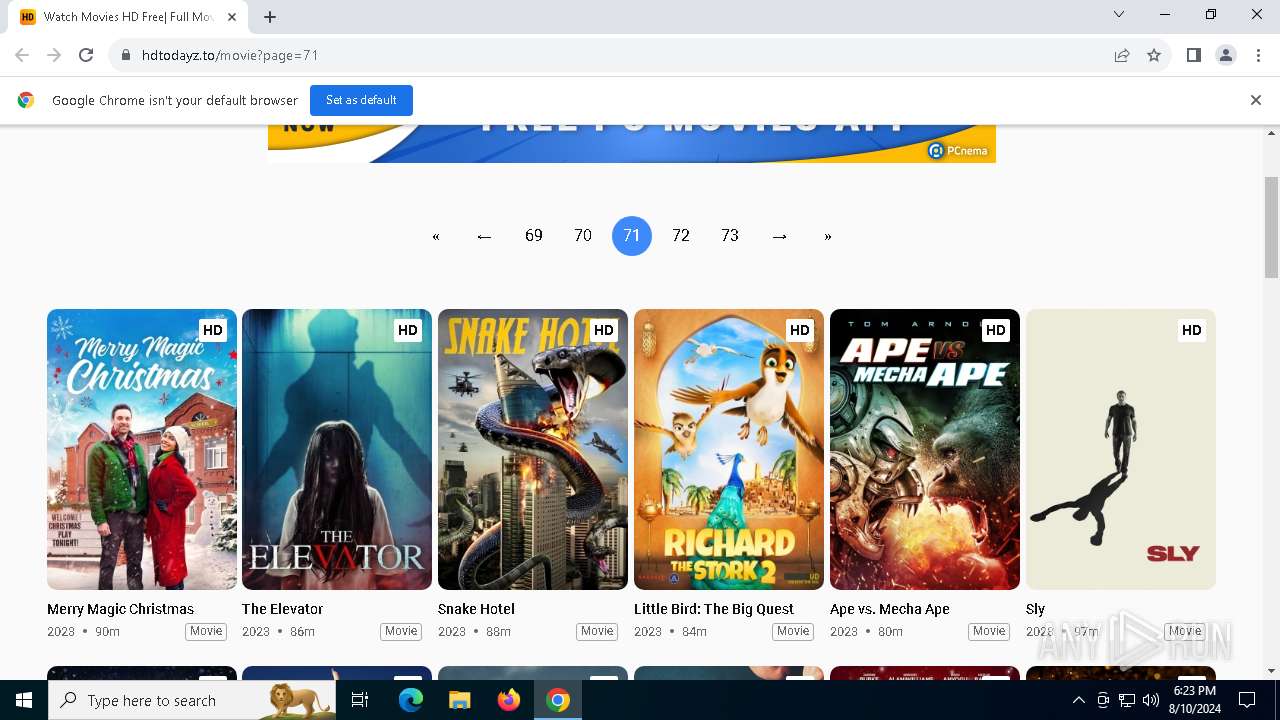Expand tab search dropdown arrow
This screenshot has width=1280, height=720.
(x=1119, y=14)
